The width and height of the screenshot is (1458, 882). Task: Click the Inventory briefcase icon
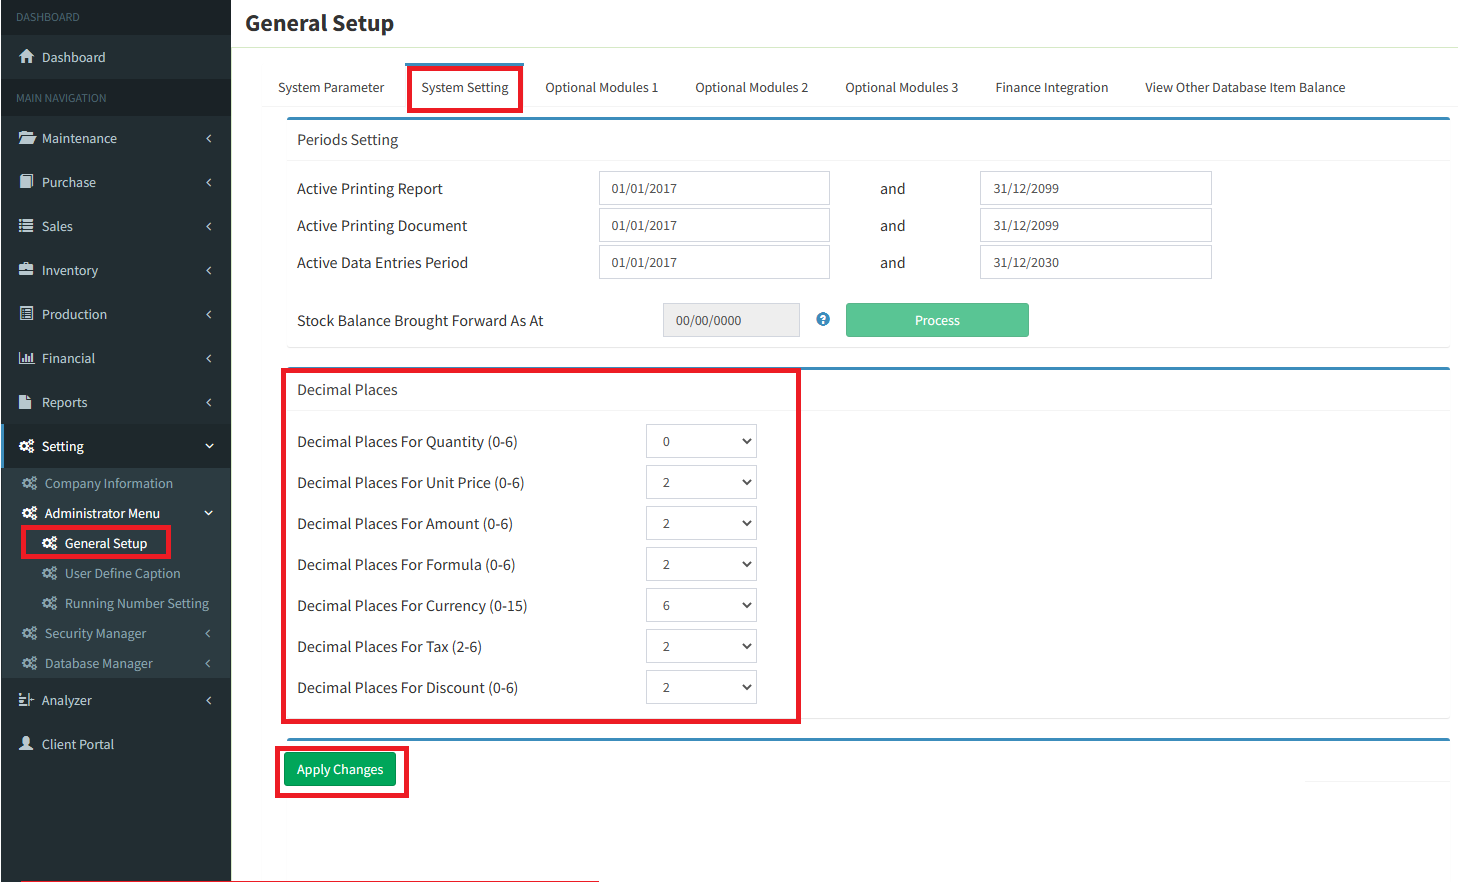click(27, 270)
